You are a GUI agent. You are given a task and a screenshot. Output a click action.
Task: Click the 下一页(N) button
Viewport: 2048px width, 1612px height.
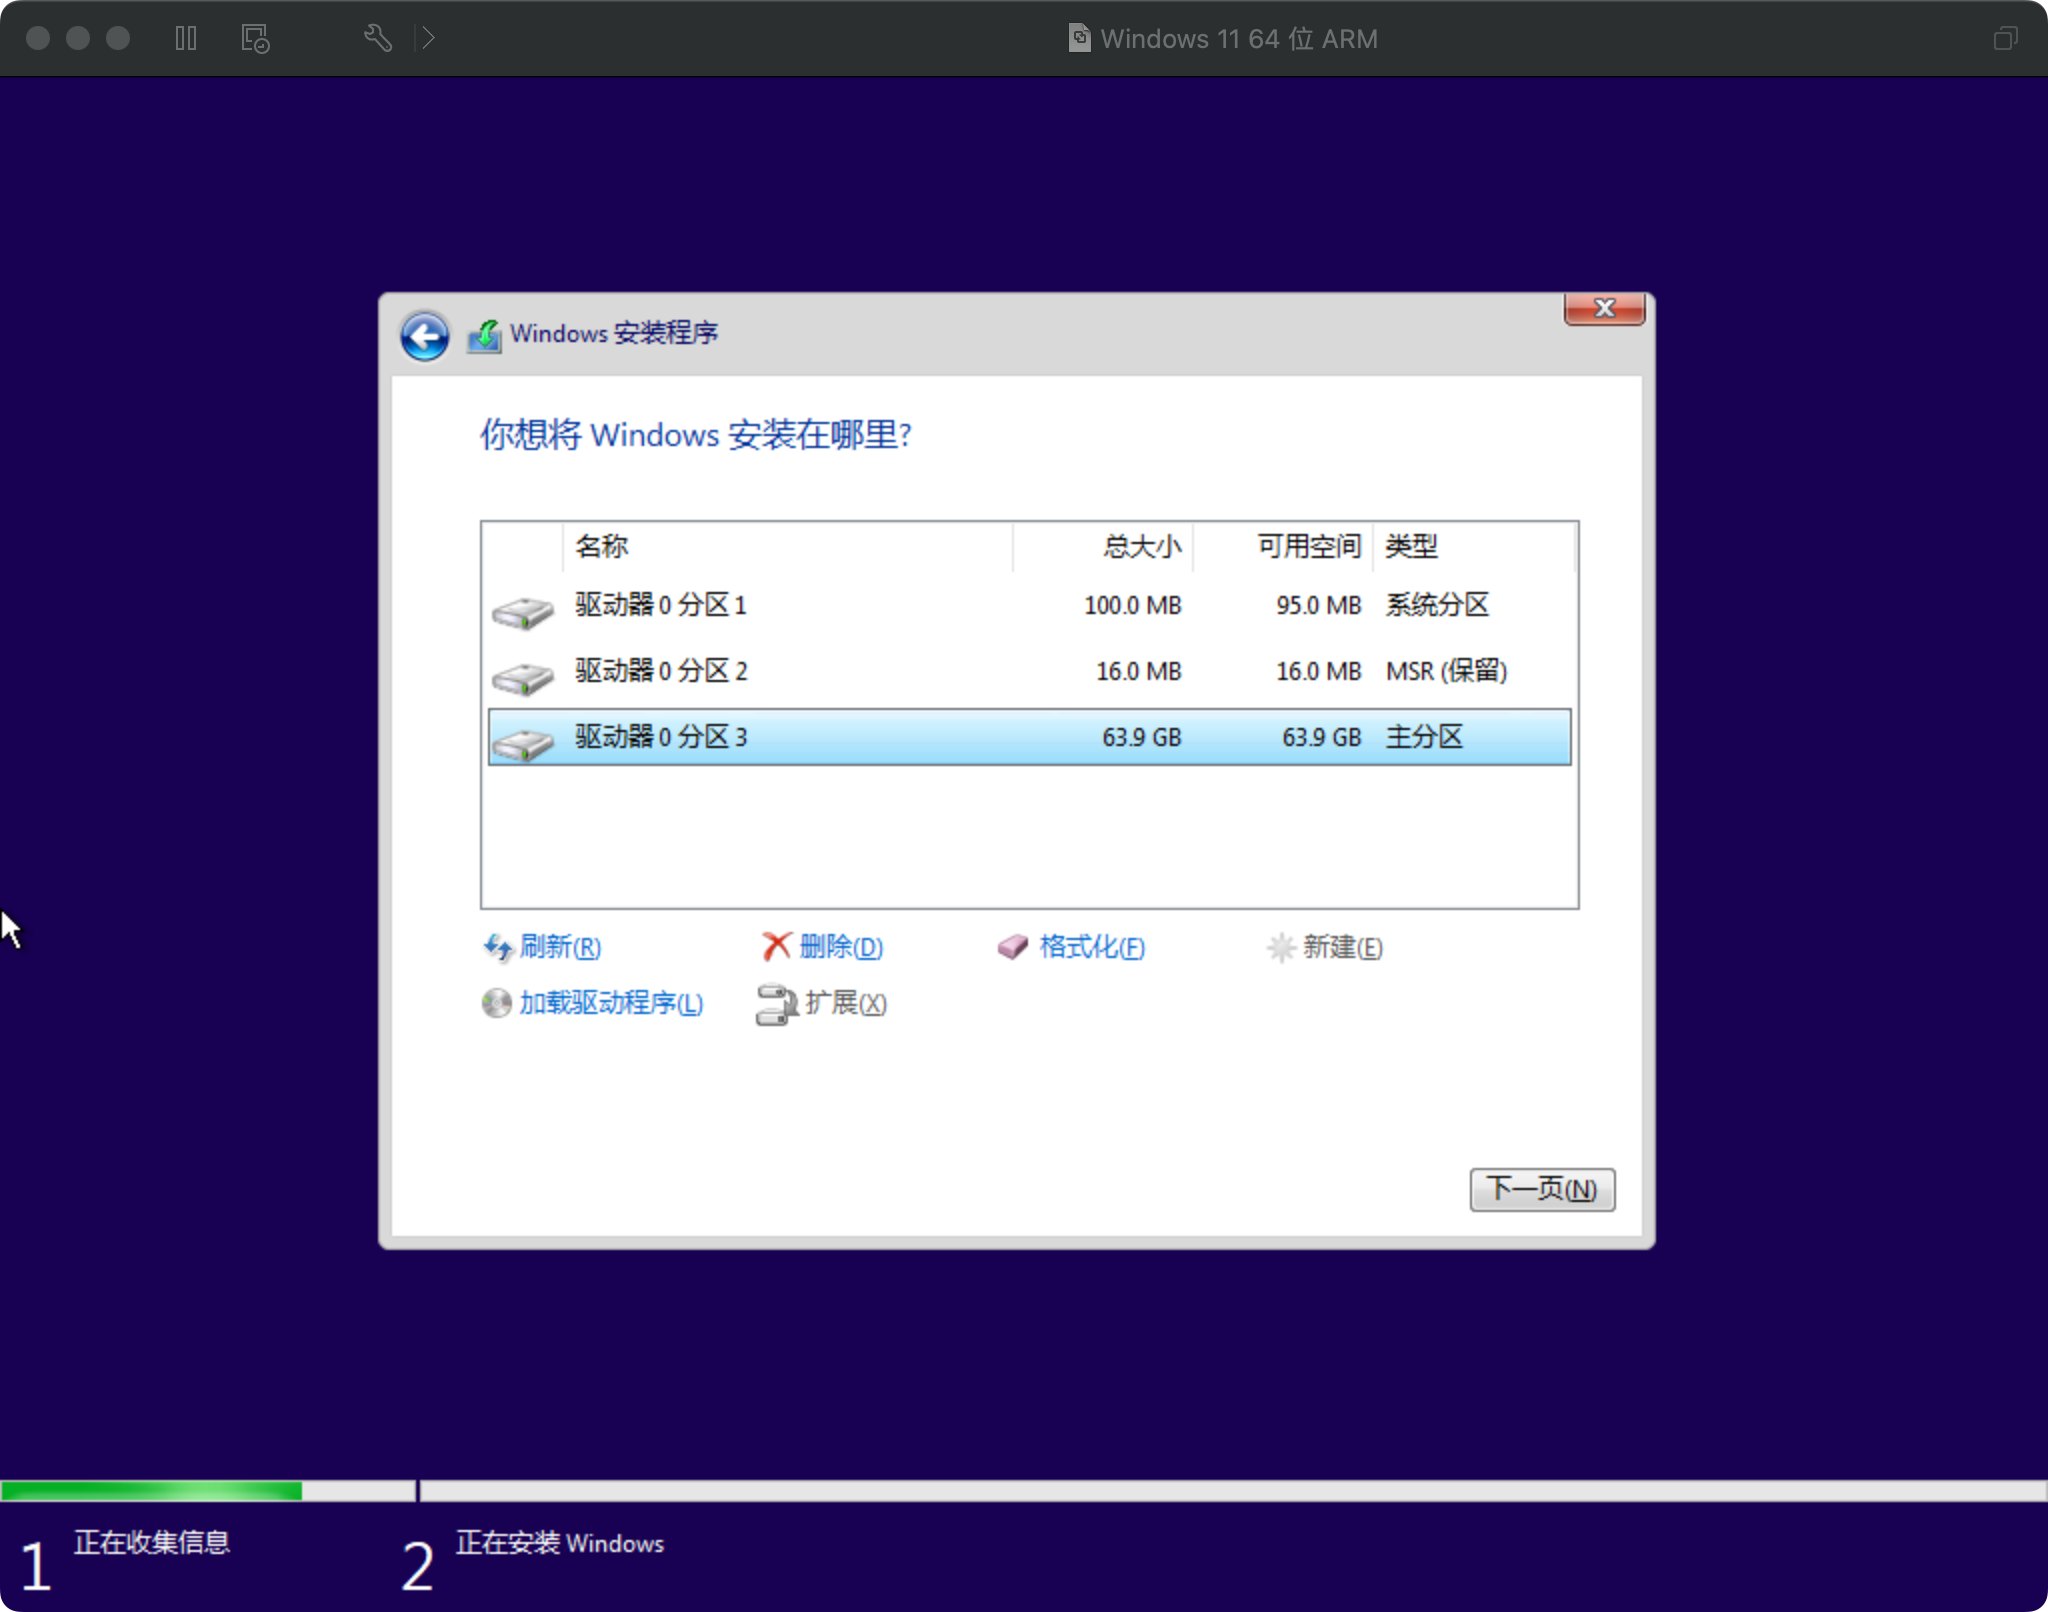pos(1542,1189)
